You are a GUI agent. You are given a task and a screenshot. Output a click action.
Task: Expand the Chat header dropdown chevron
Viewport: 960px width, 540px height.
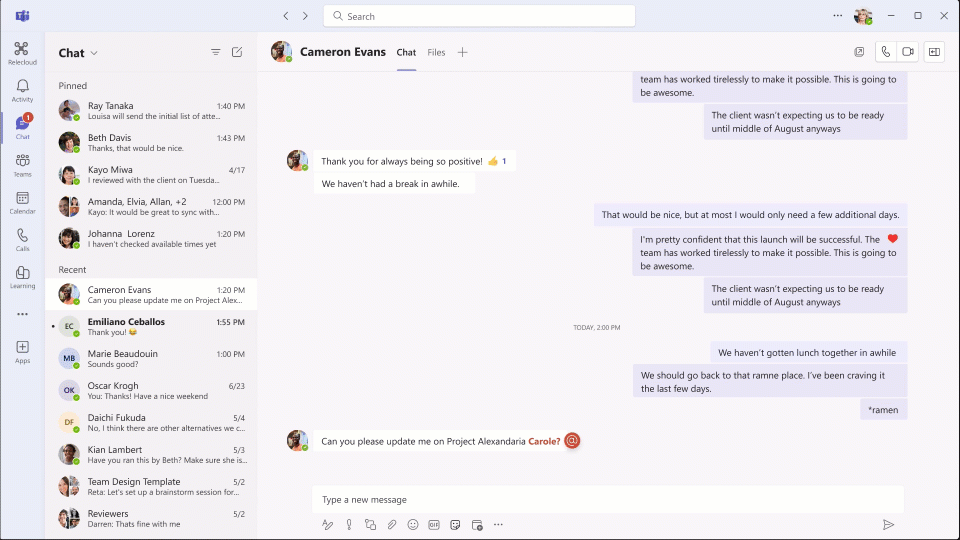pyautogui.click(x=94, y=53)
